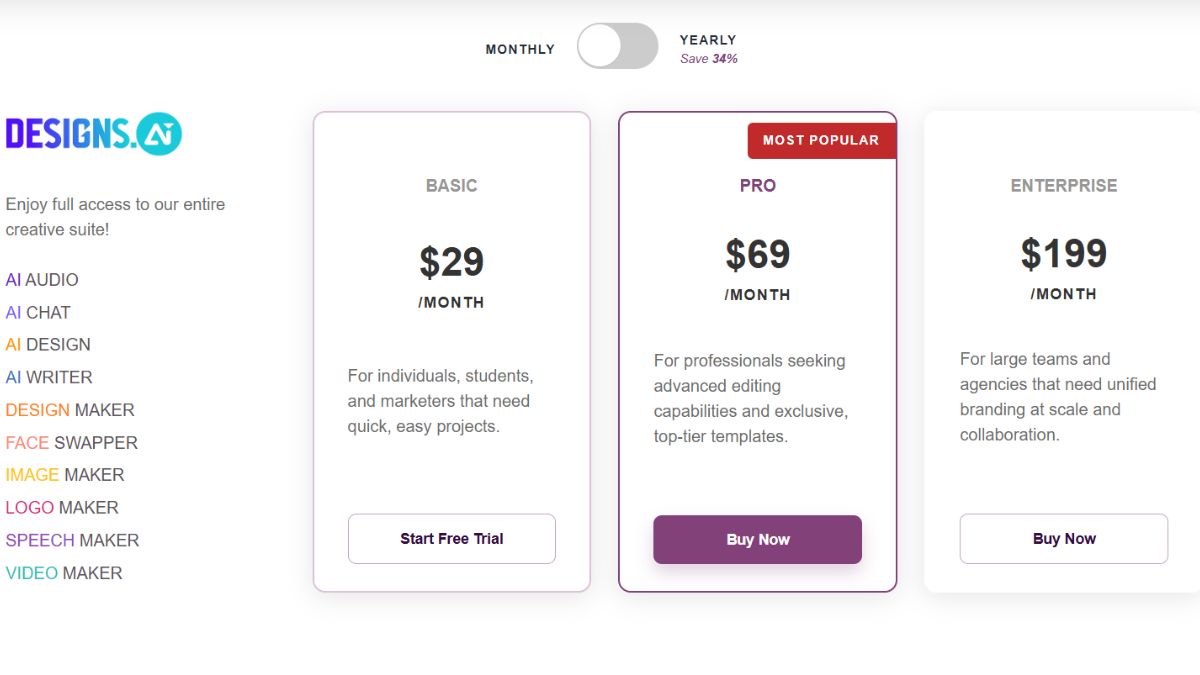Open the AI DESIGN link
This screenshot has width=1200, height=675.
(x=48, y=345)
